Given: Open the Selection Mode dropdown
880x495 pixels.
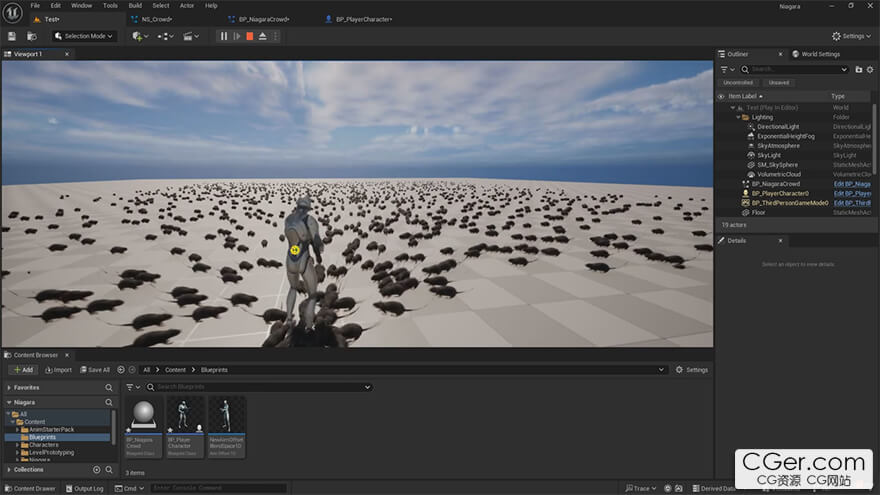Looking at the screenshot, I should (x=84, y=36).
